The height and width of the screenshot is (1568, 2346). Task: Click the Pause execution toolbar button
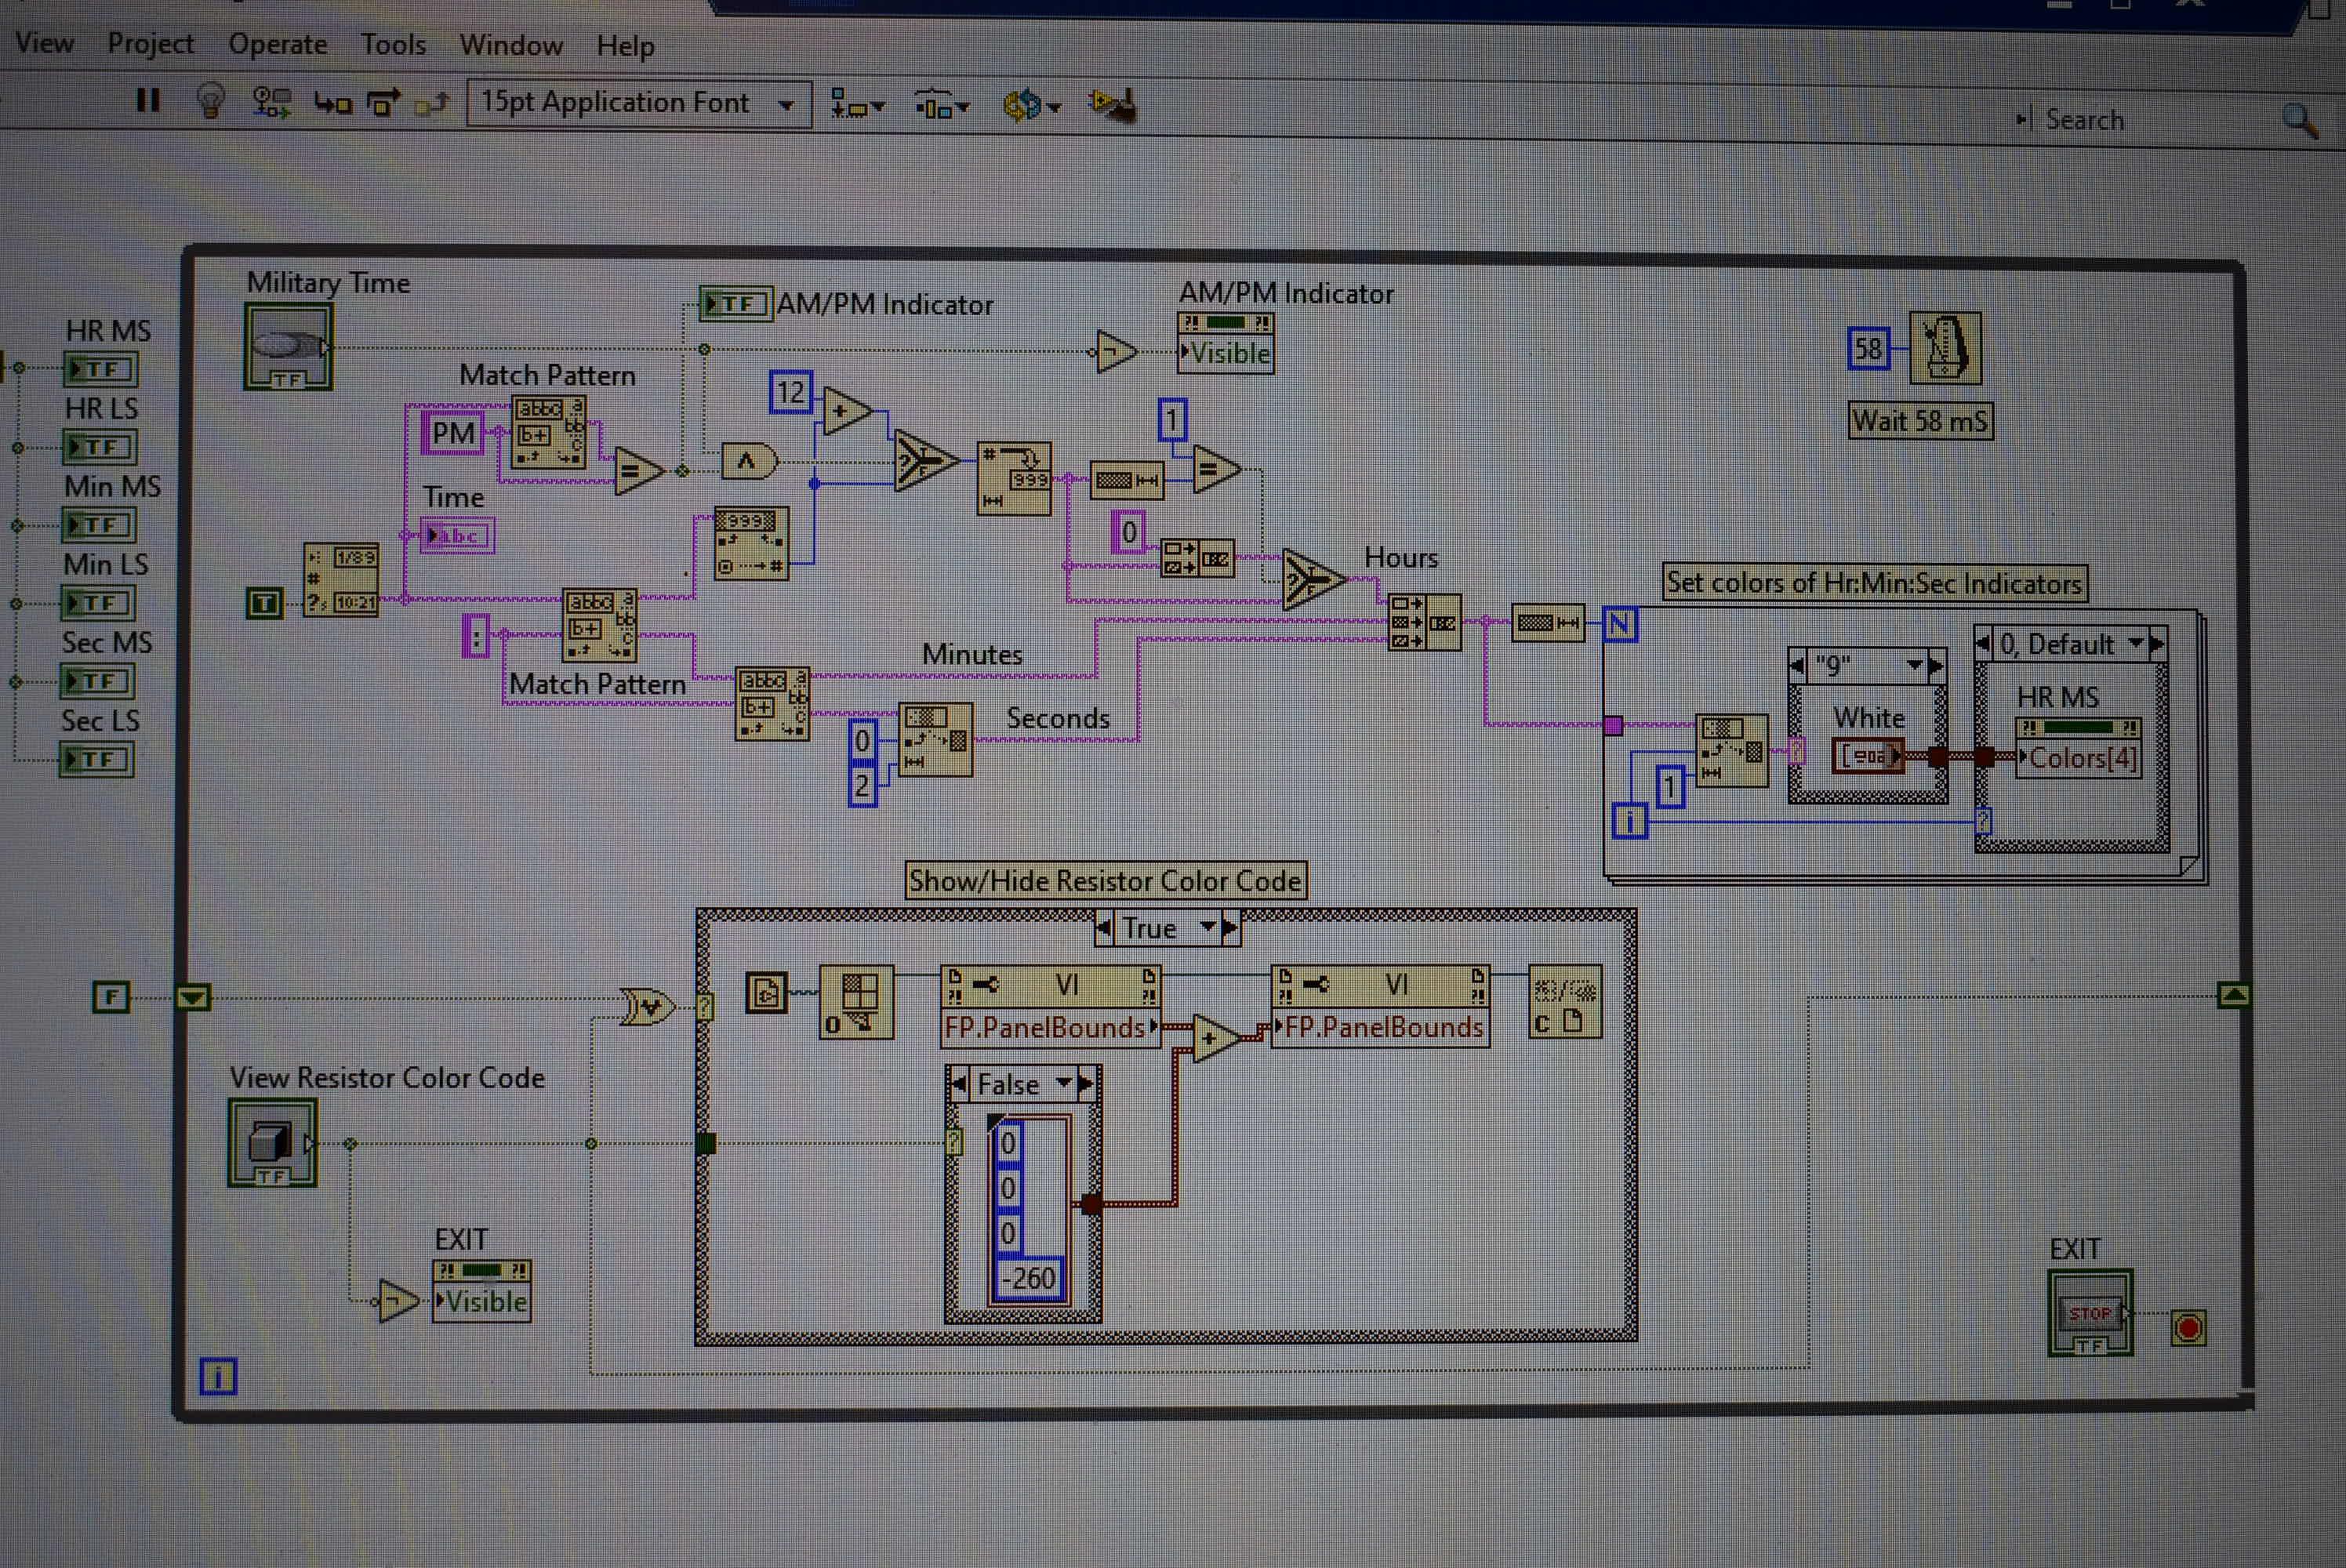point(148,101)
